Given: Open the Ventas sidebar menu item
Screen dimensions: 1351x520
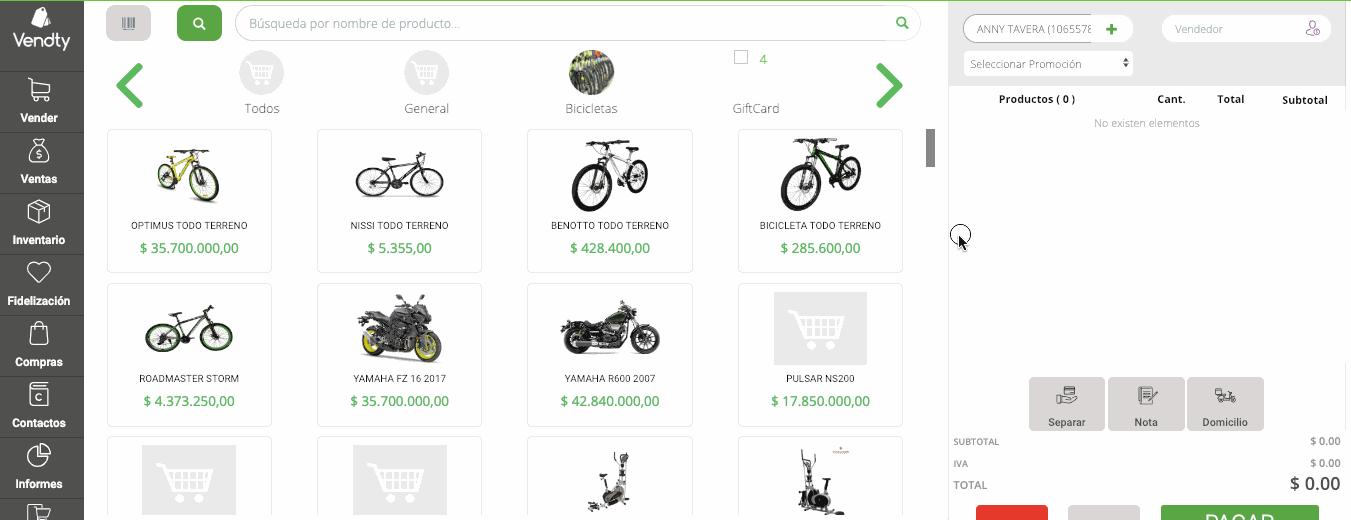Looking at the screenshot, I should coord(39,161).
